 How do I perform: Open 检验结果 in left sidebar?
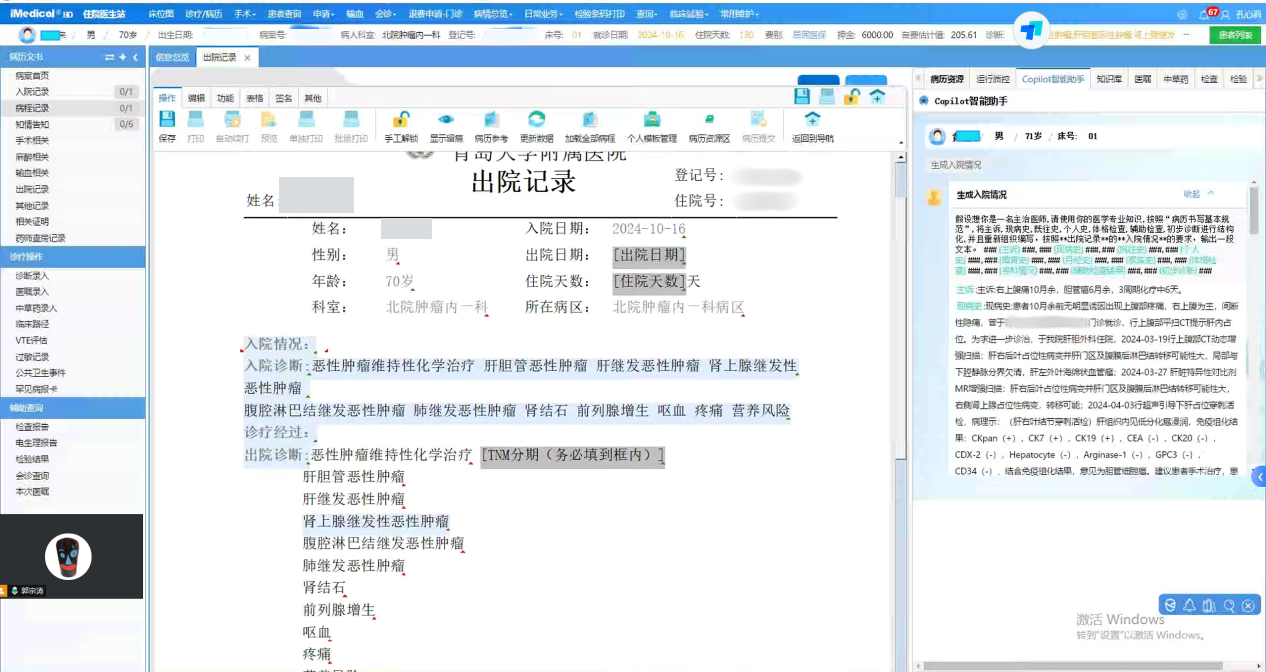[32, 459]
